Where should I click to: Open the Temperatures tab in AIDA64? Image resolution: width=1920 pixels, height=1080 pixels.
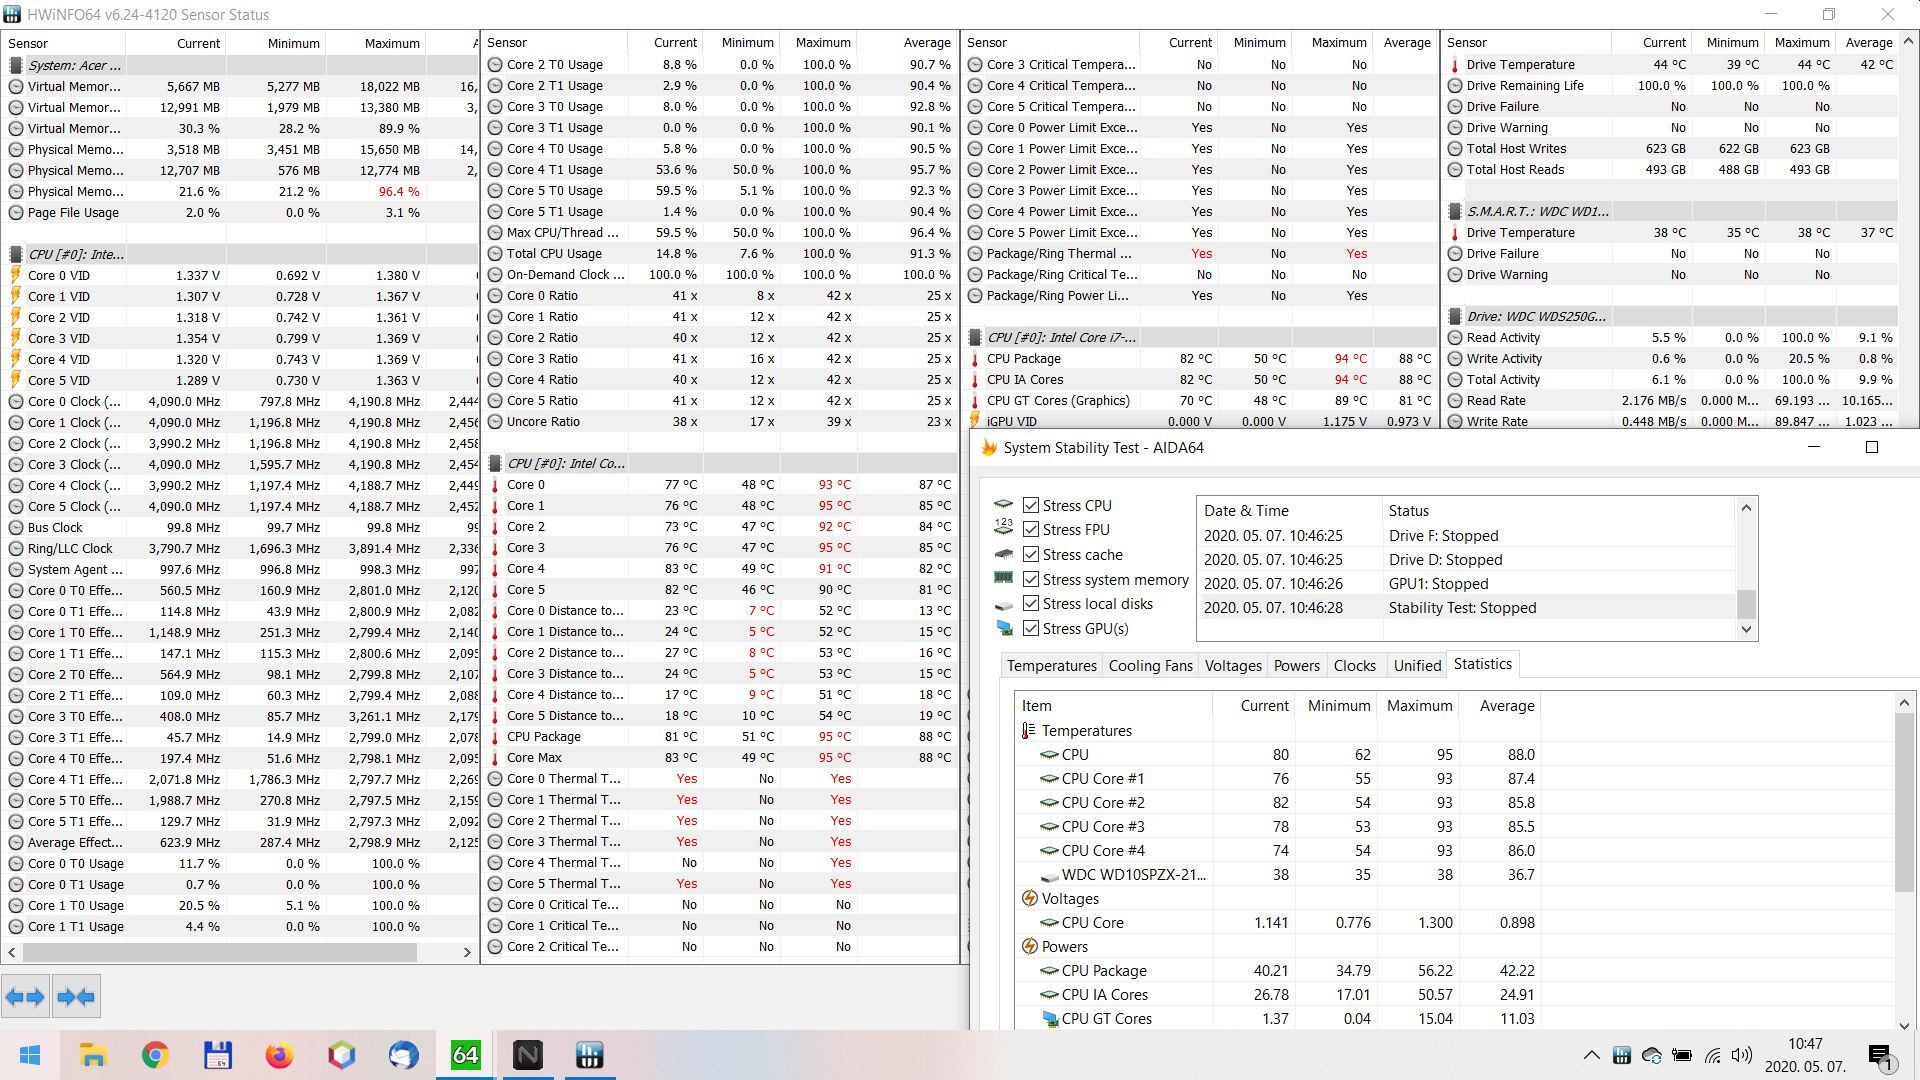click(x=1051, y=666)
